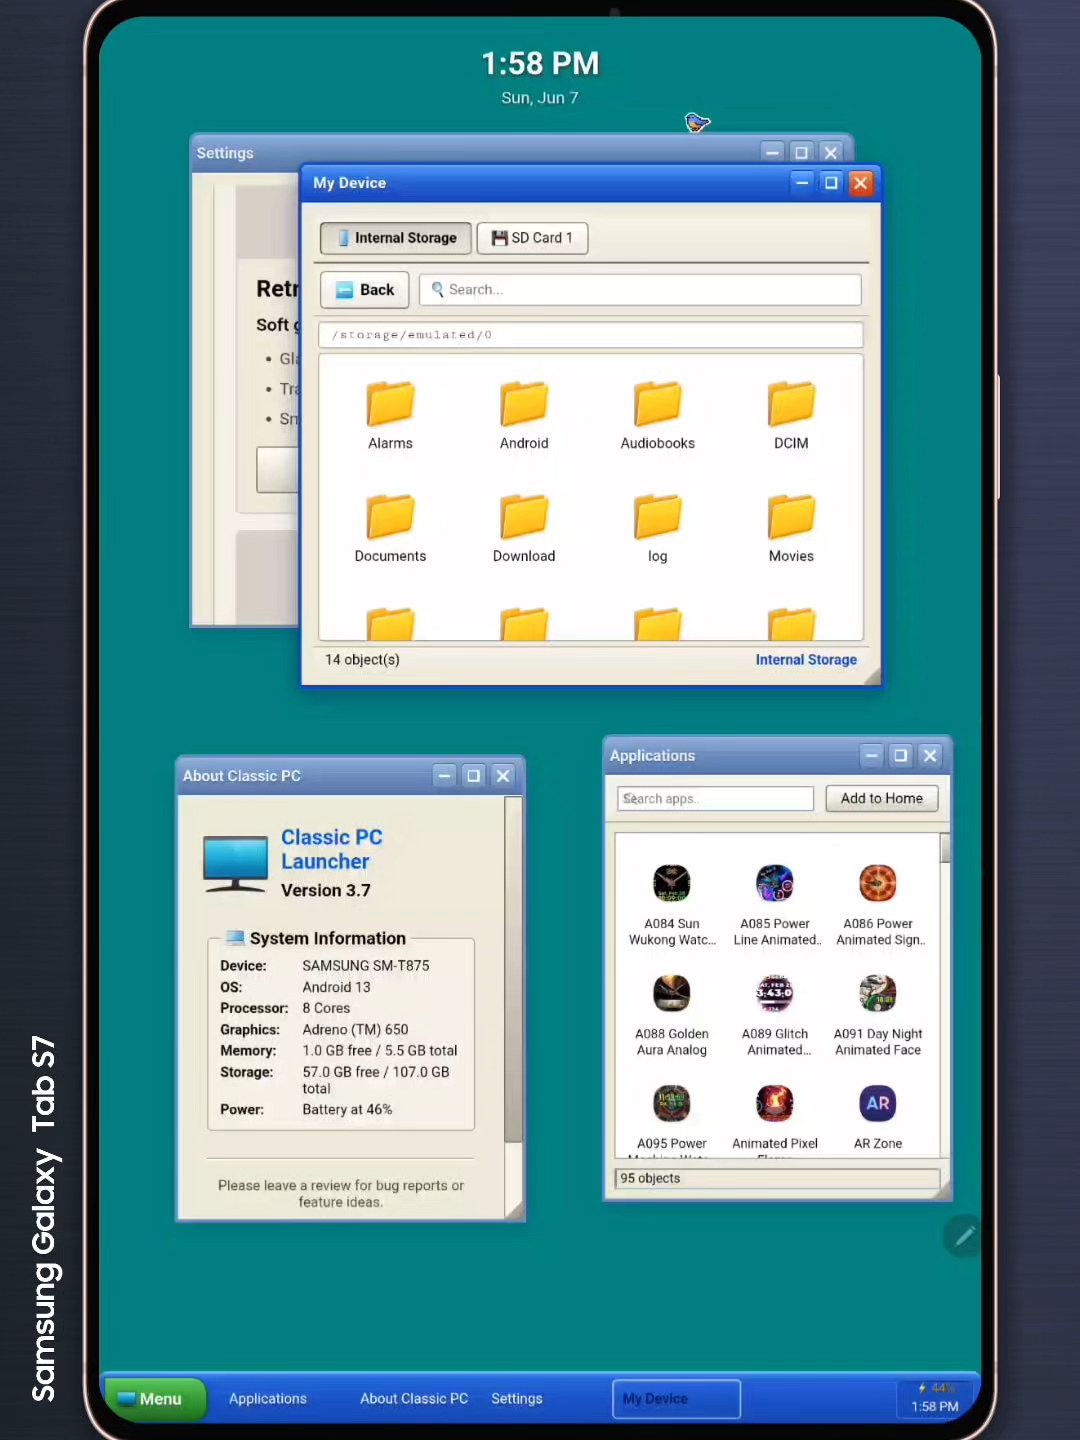Click Add to Home button
Image resolution: width=1080 pixels, height=1440 pixels.
coord(882,798)
